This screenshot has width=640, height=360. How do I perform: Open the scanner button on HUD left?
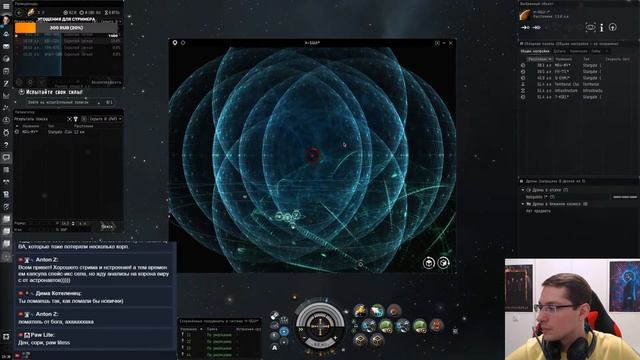(275, 316)
